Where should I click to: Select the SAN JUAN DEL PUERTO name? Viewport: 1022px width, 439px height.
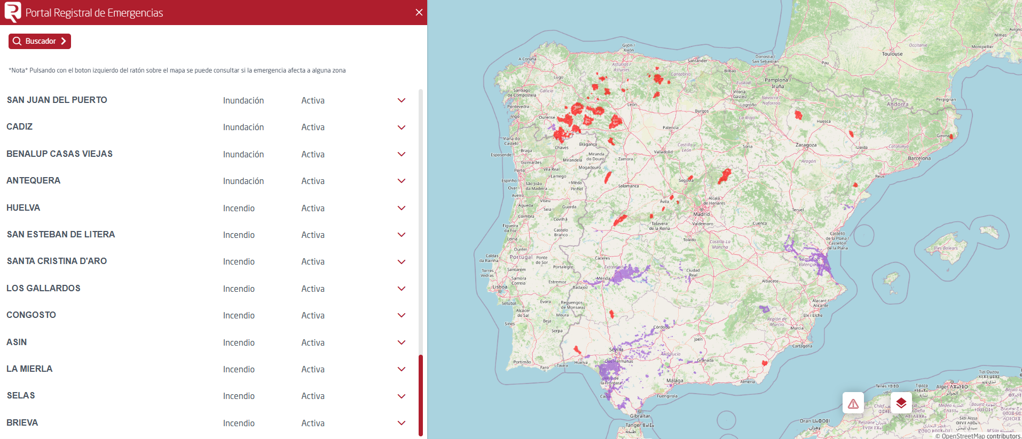point(57,100)
